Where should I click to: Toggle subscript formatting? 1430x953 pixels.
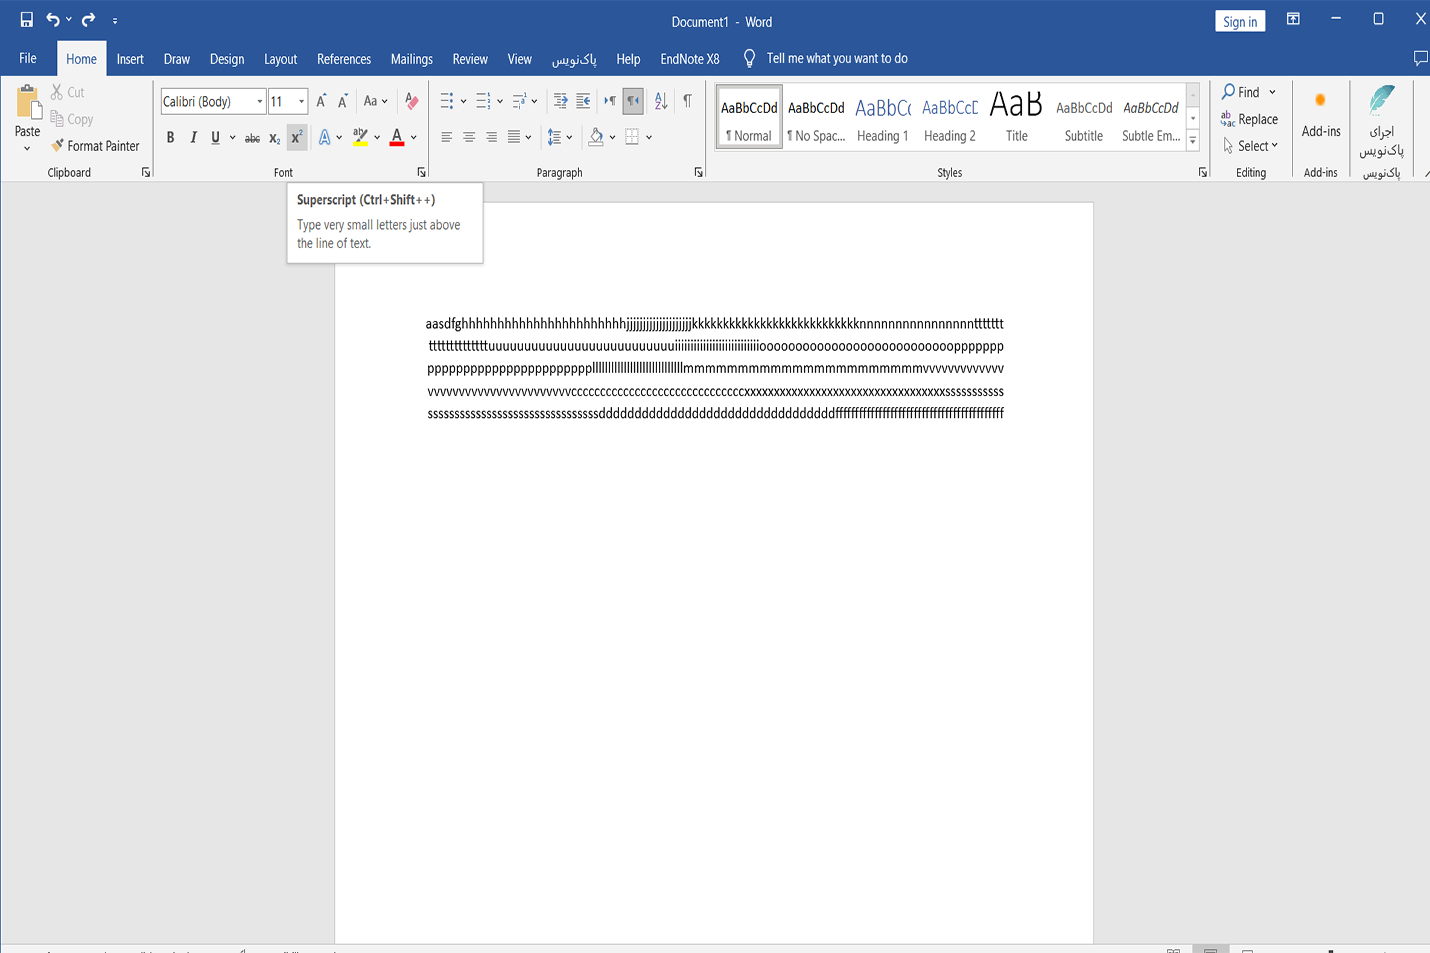tap(274, 138)
